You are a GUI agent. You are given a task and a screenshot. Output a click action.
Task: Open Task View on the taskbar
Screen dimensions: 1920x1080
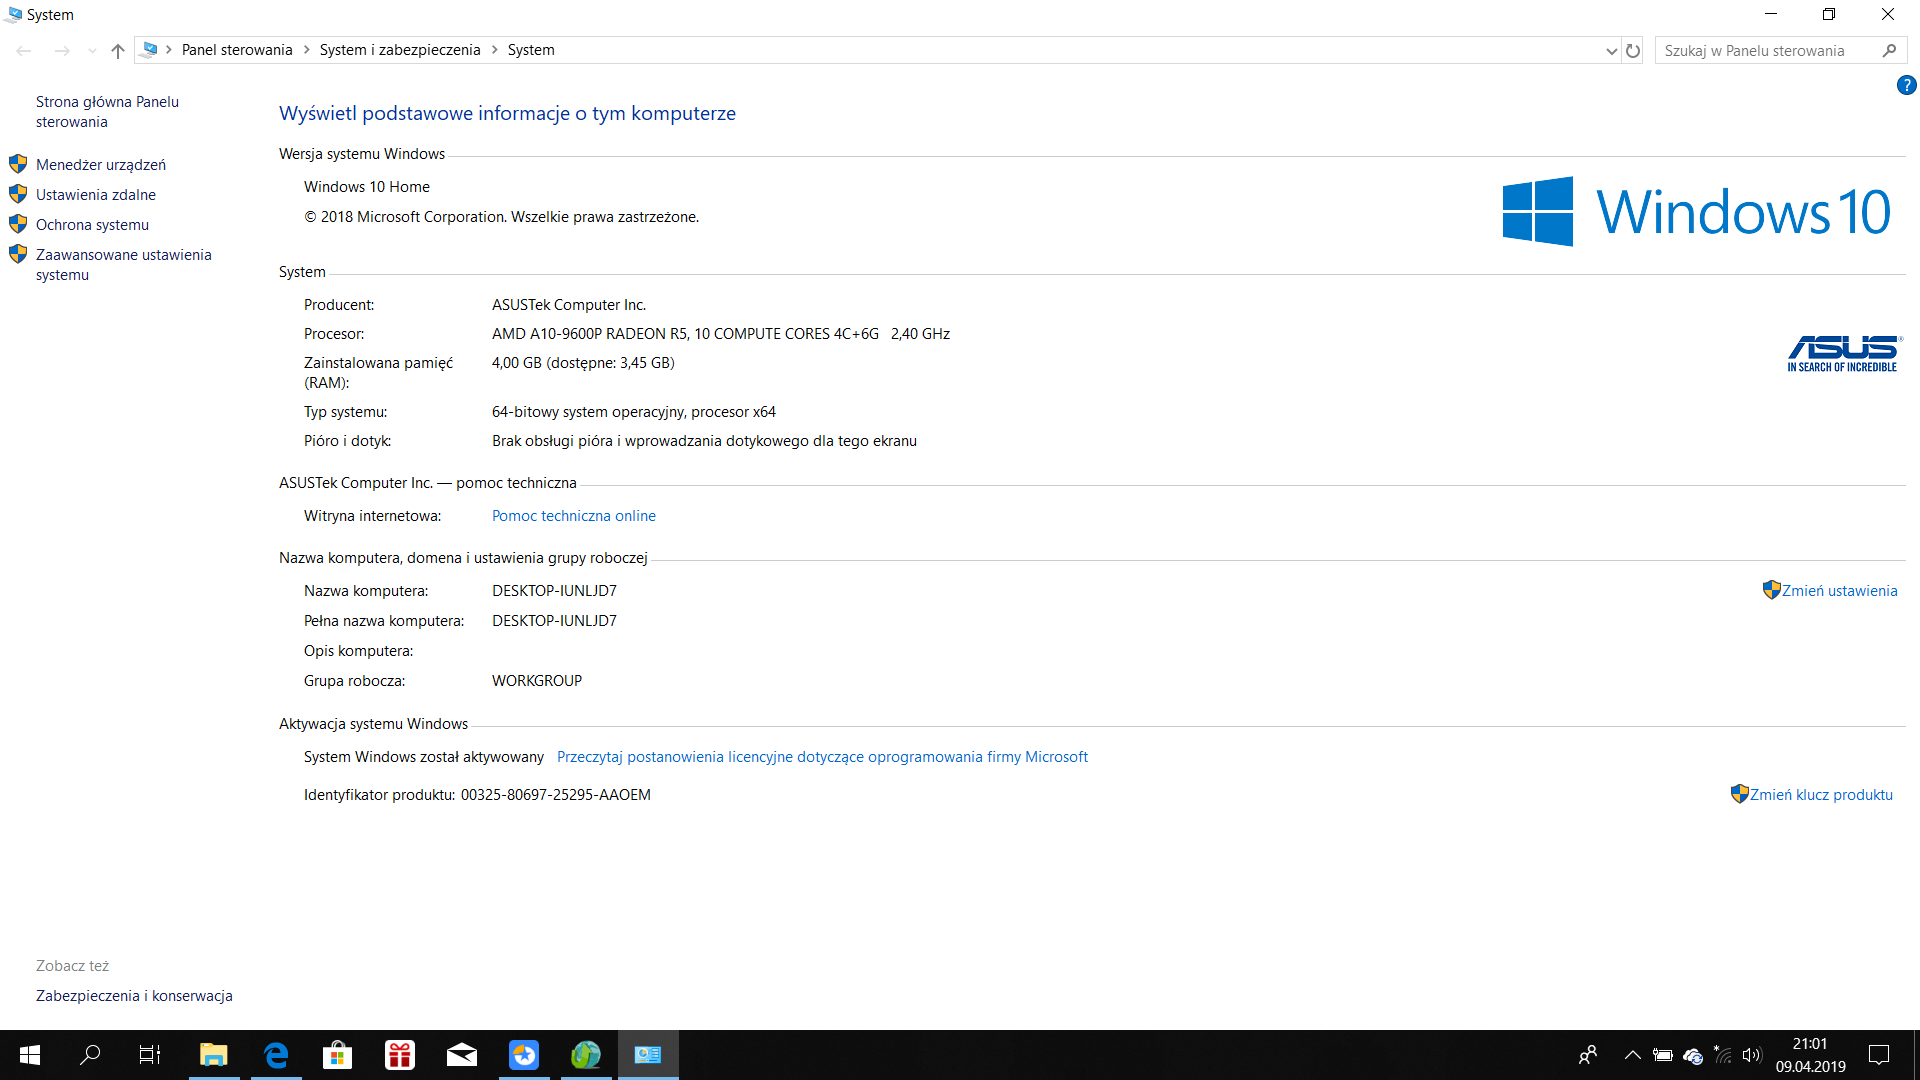pos(149,1055)
